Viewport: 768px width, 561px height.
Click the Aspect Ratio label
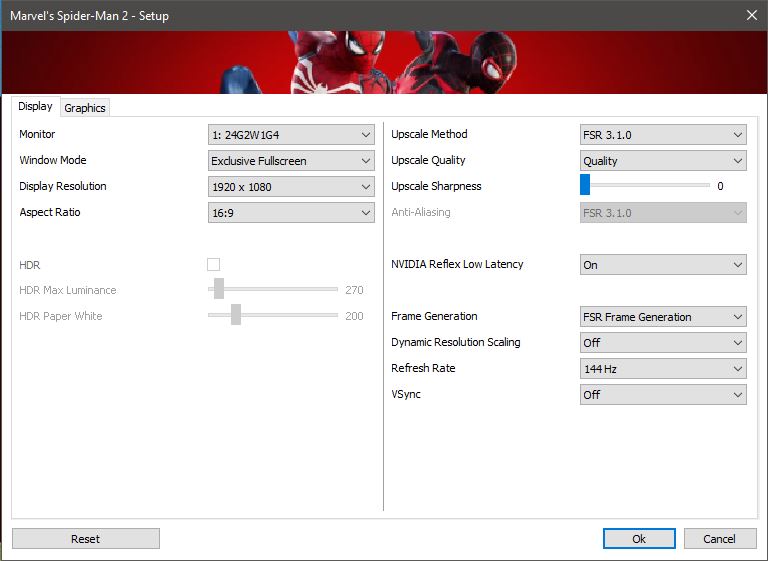tap(50, 212)
